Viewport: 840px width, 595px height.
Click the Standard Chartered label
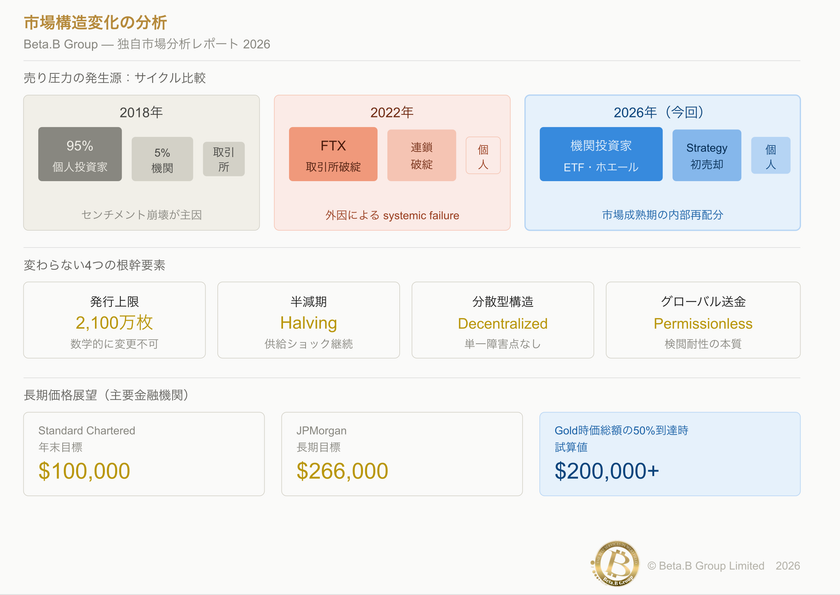[87, 431]
